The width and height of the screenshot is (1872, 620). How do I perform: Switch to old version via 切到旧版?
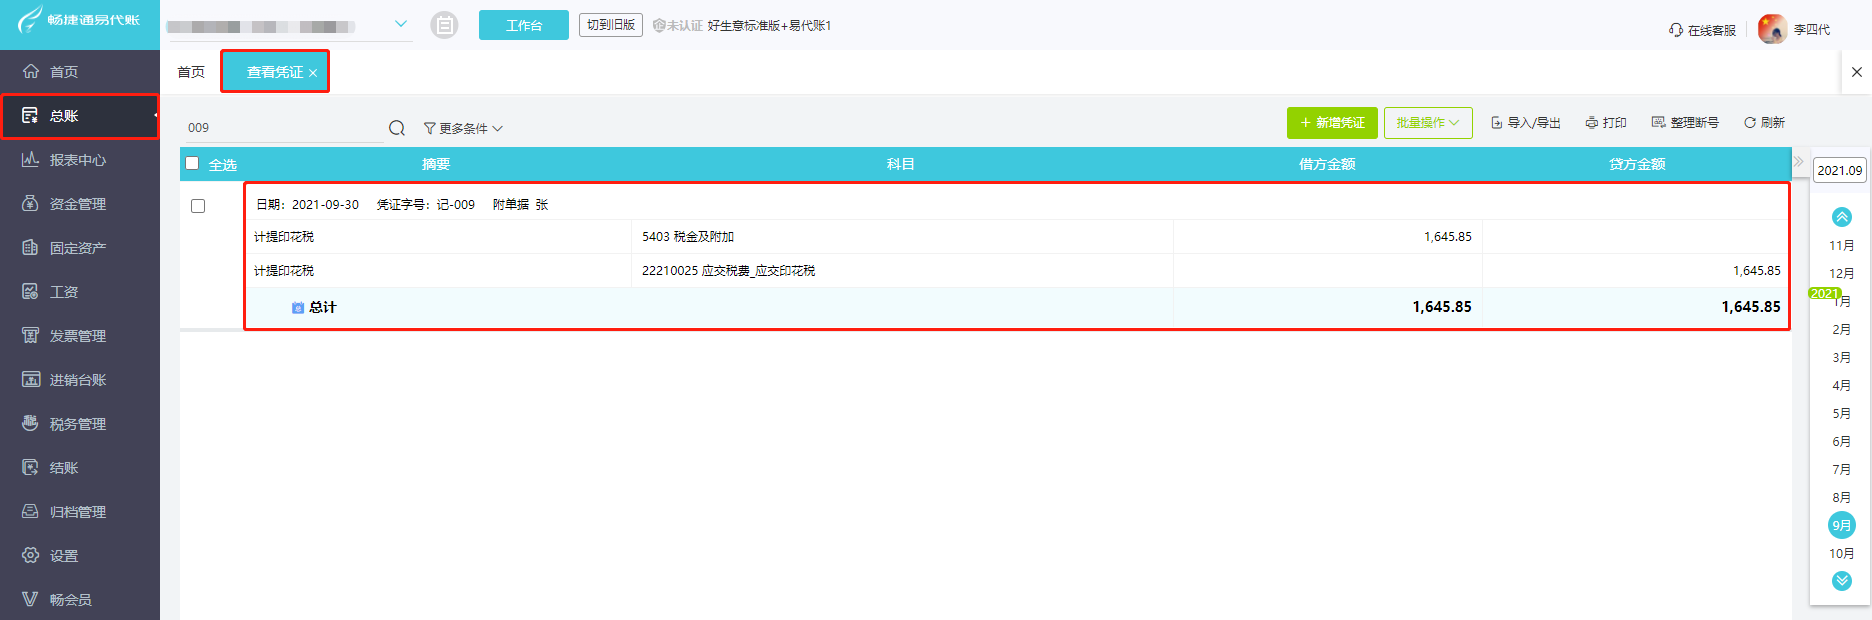pos(611,25)
